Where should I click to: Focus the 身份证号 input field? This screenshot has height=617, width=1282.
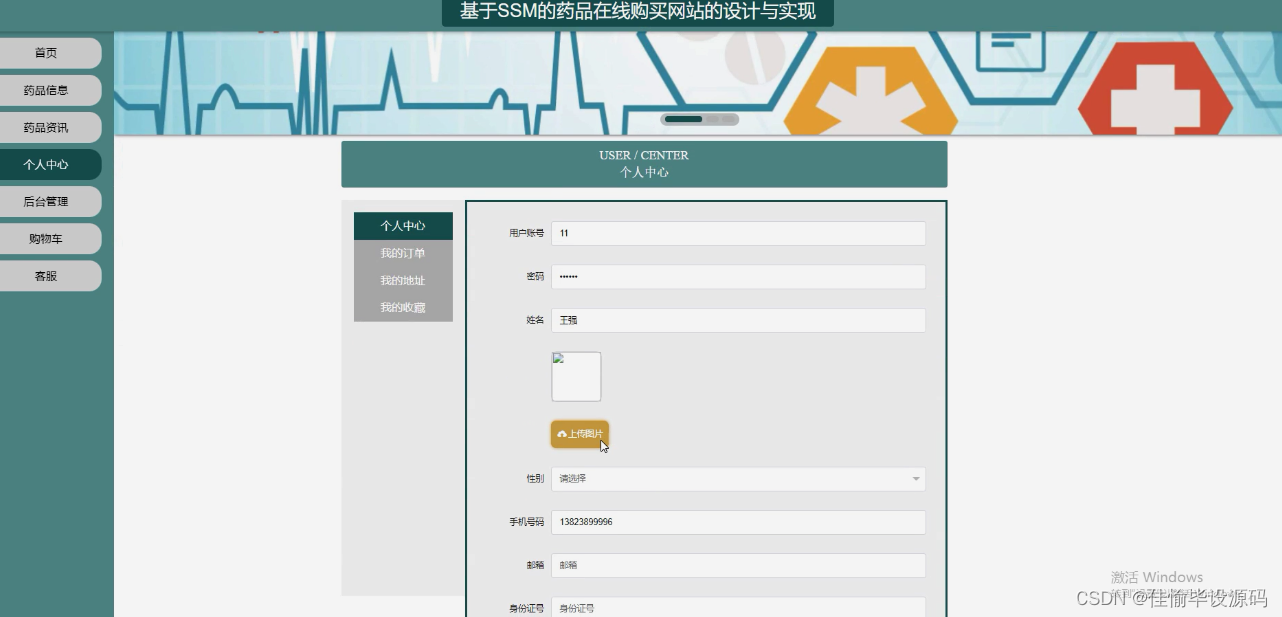pyautogui.click(x=738, y=607)
